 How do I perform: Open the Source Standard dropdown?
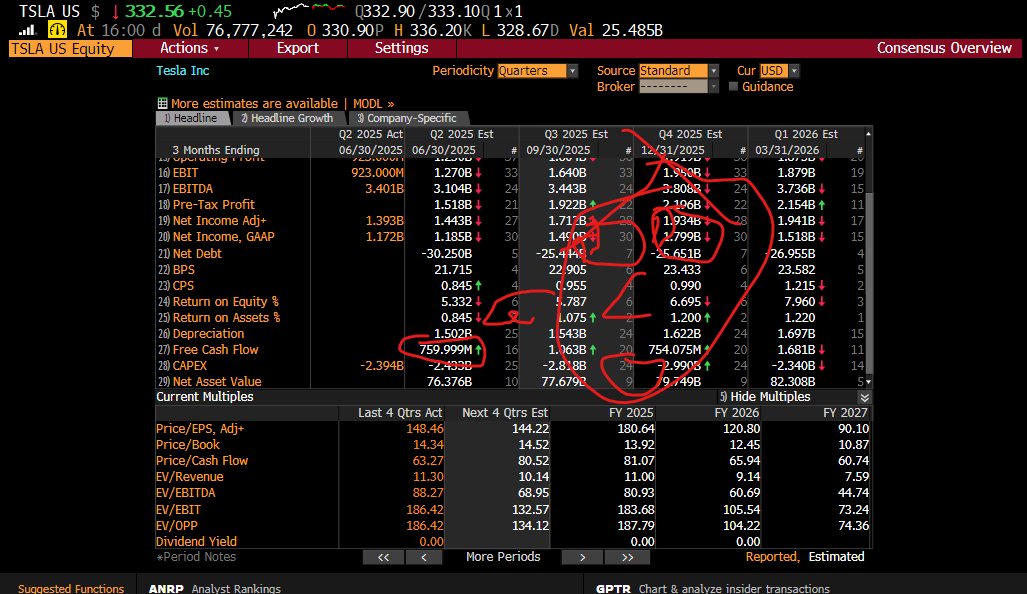pyautogui.click(x=679, y=71)
